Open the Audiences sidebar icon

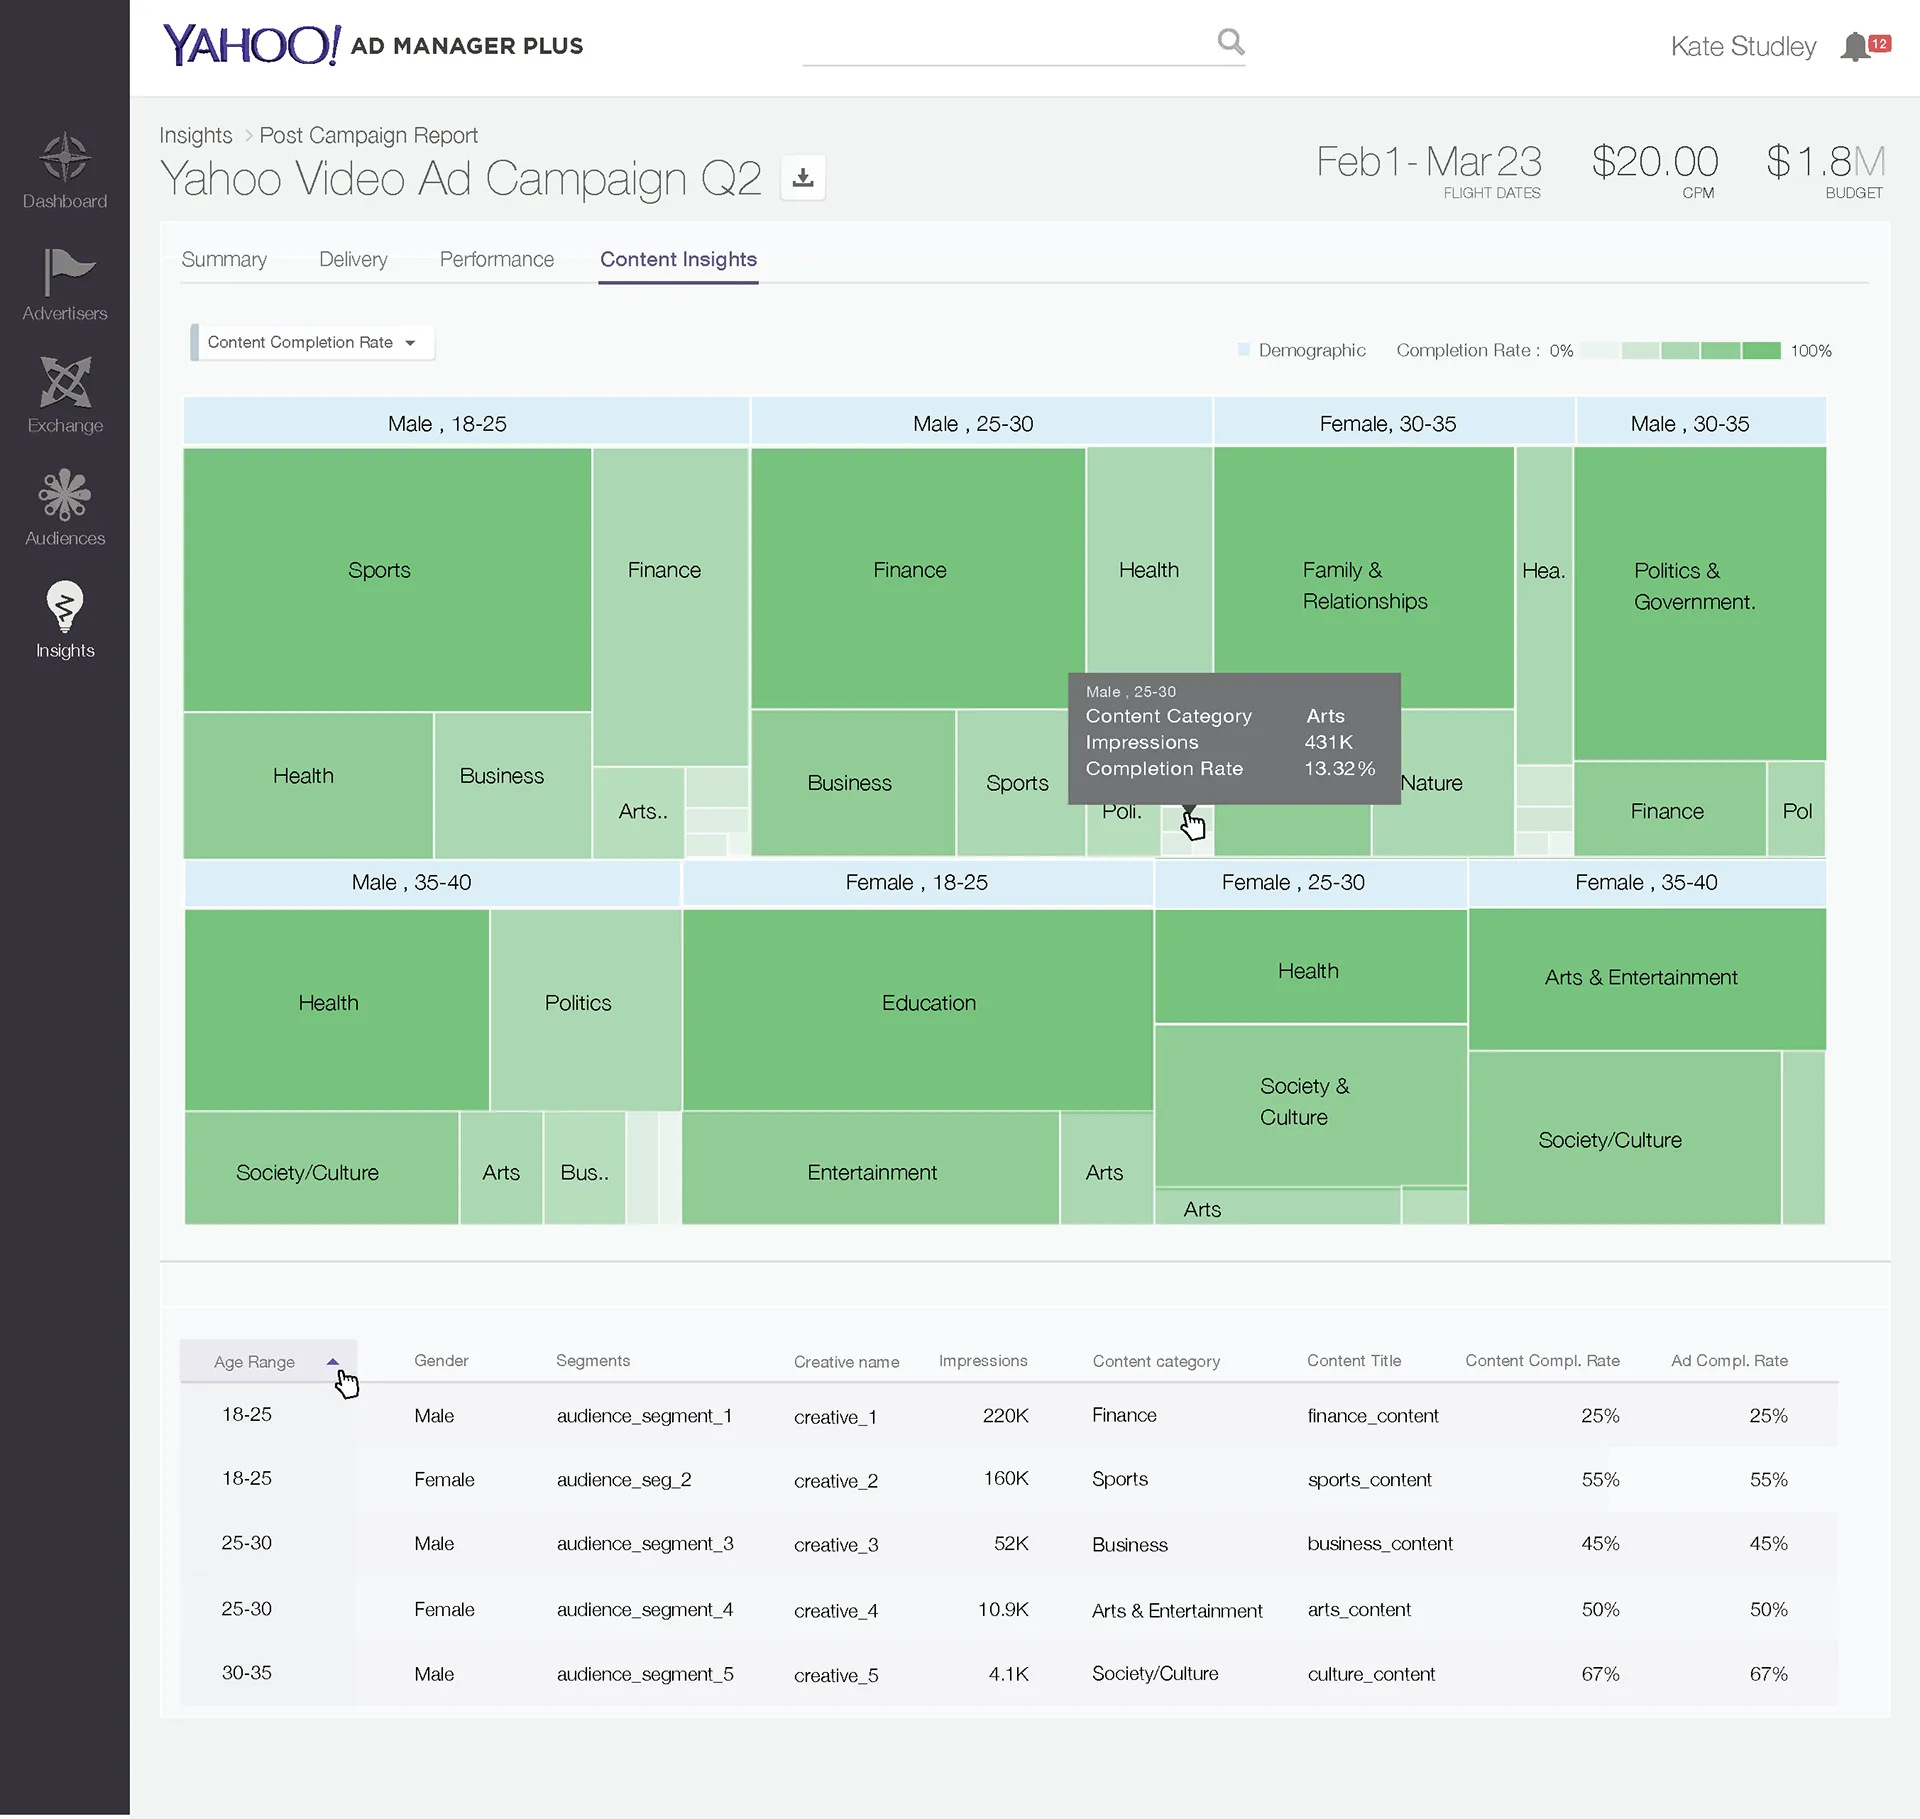(x=65, y=495)
